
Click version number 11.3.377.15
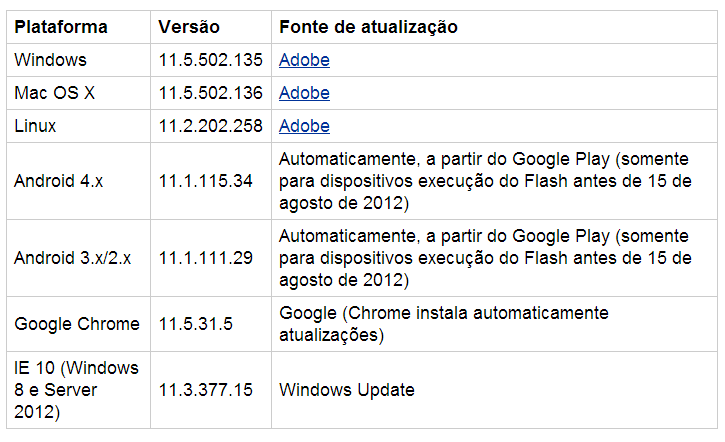coord(206,389)
